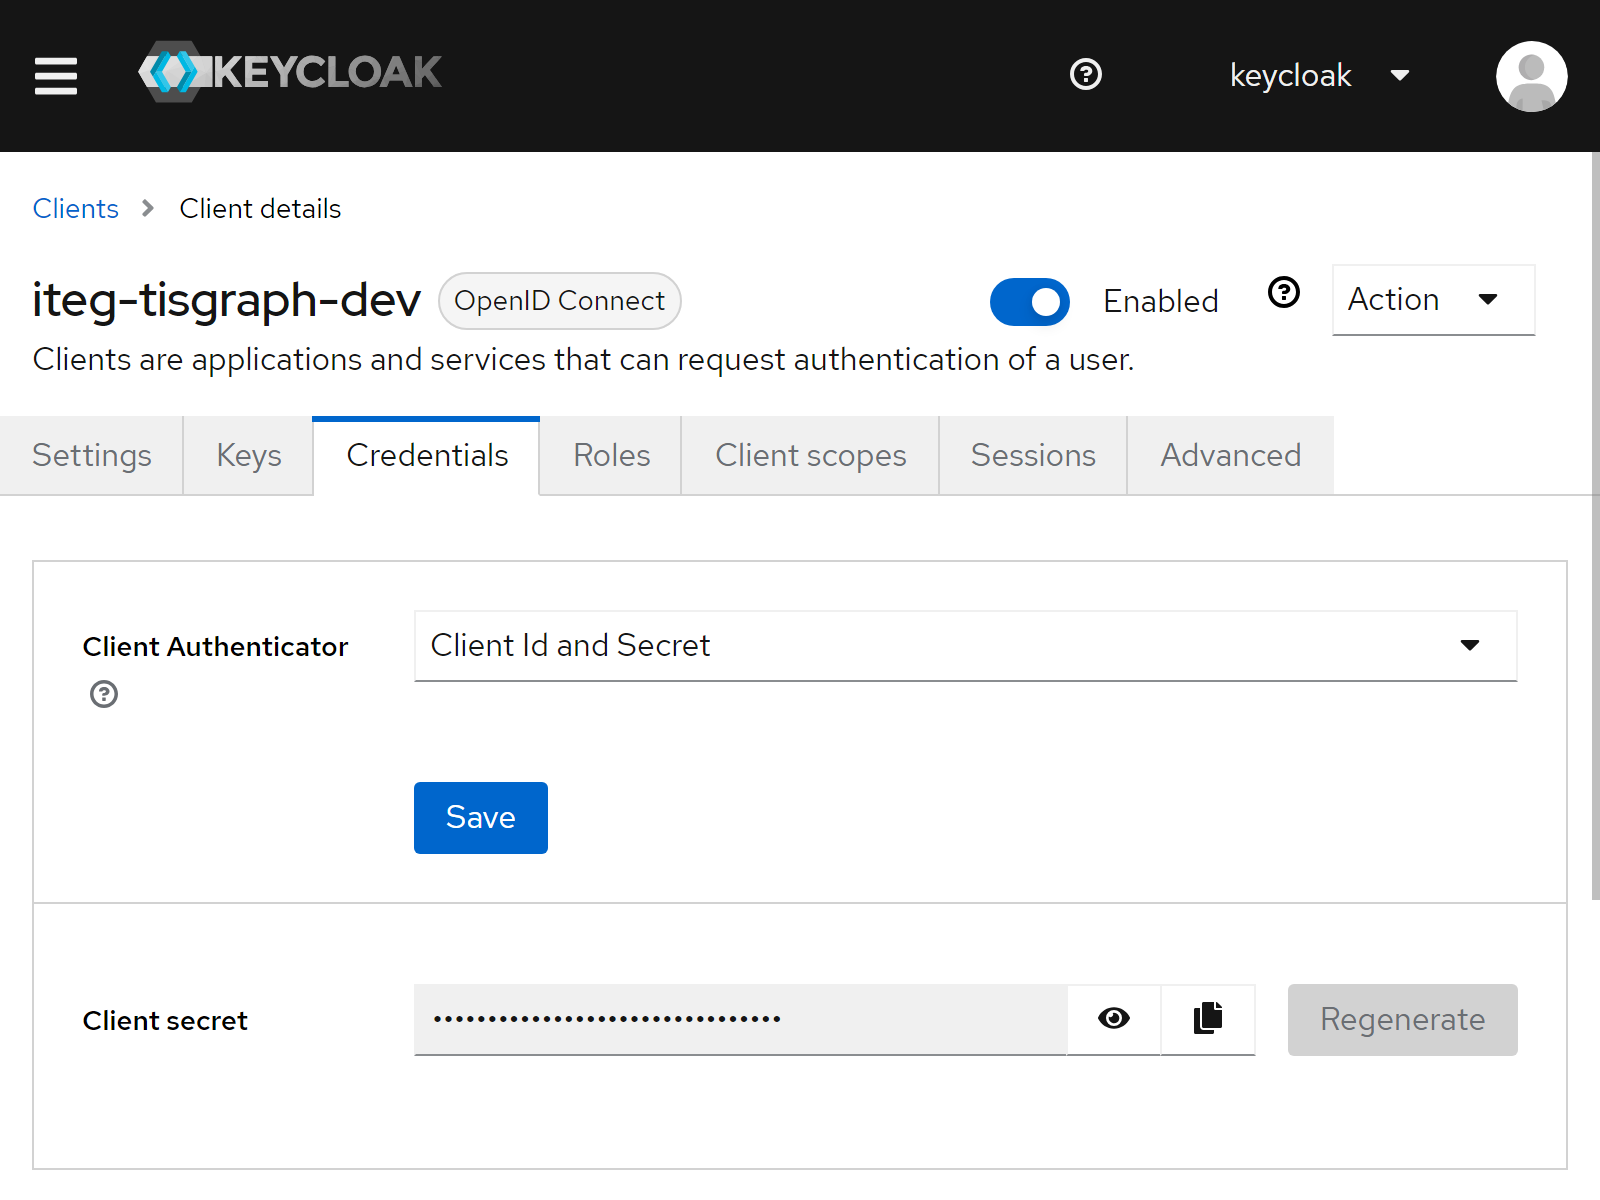Open help via the masthead question mark icon
The height and width of the screenshot is (1200, 1600).
pos(1086,75)
